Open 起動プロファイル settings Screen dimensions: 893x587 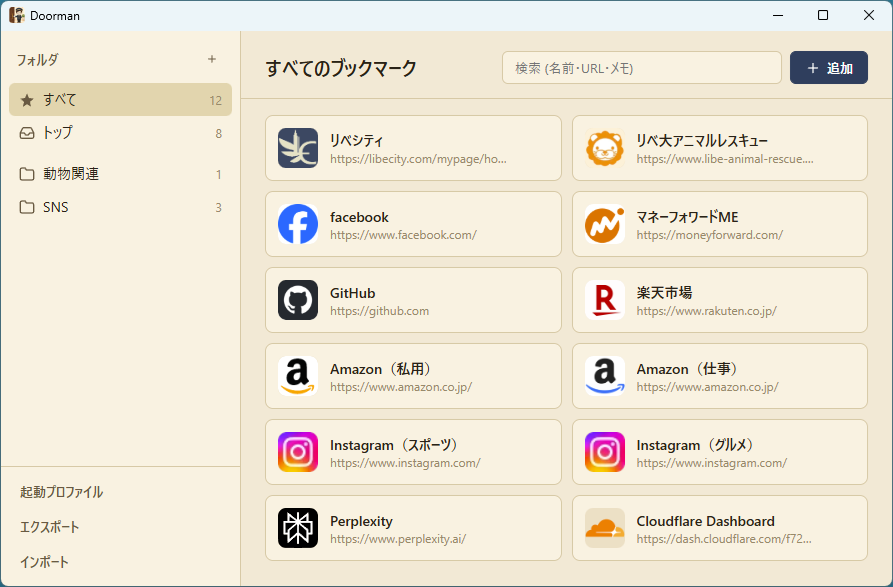[x=62, y=492]
